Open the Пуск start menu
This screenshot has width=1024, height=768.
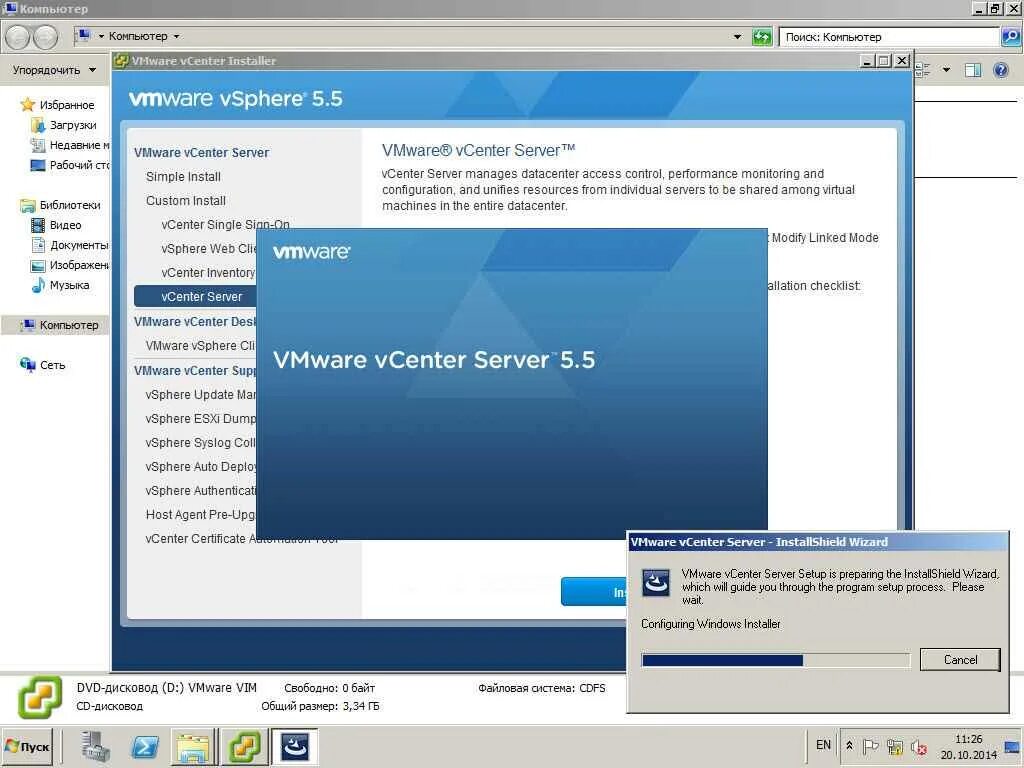[28, 746]
